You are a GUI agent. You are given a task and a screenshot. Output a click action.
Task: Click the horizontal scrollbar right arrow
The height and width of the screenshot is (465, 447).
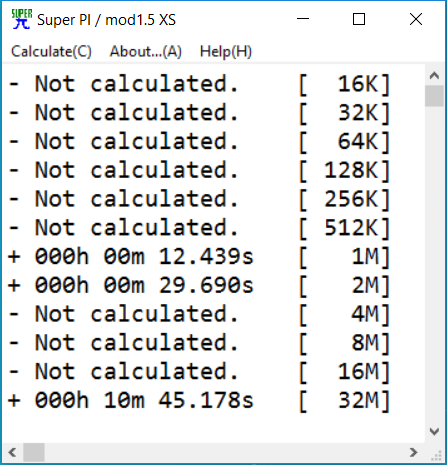(x=414, y=452)
